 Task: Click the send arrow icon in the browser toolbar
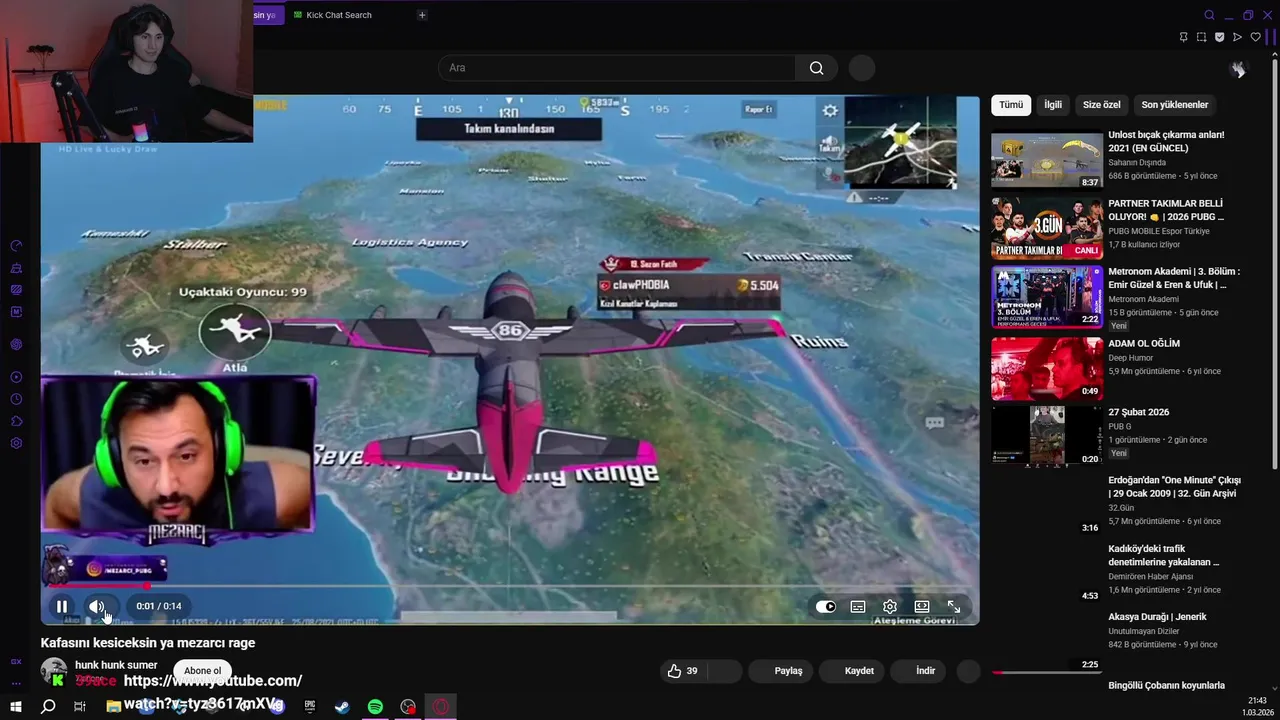(1238, 37)
